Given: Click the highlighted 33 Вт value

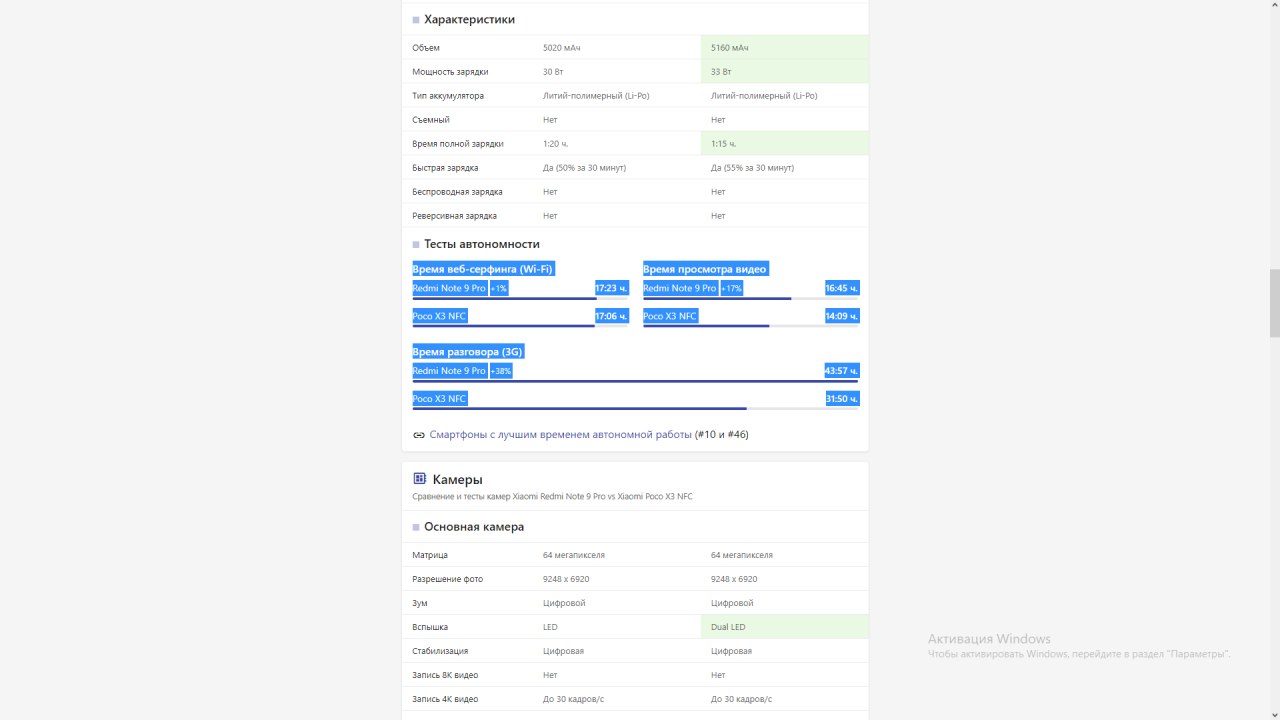Looking at the screenshot, I should pyautogui.click(x=721, y=72).
